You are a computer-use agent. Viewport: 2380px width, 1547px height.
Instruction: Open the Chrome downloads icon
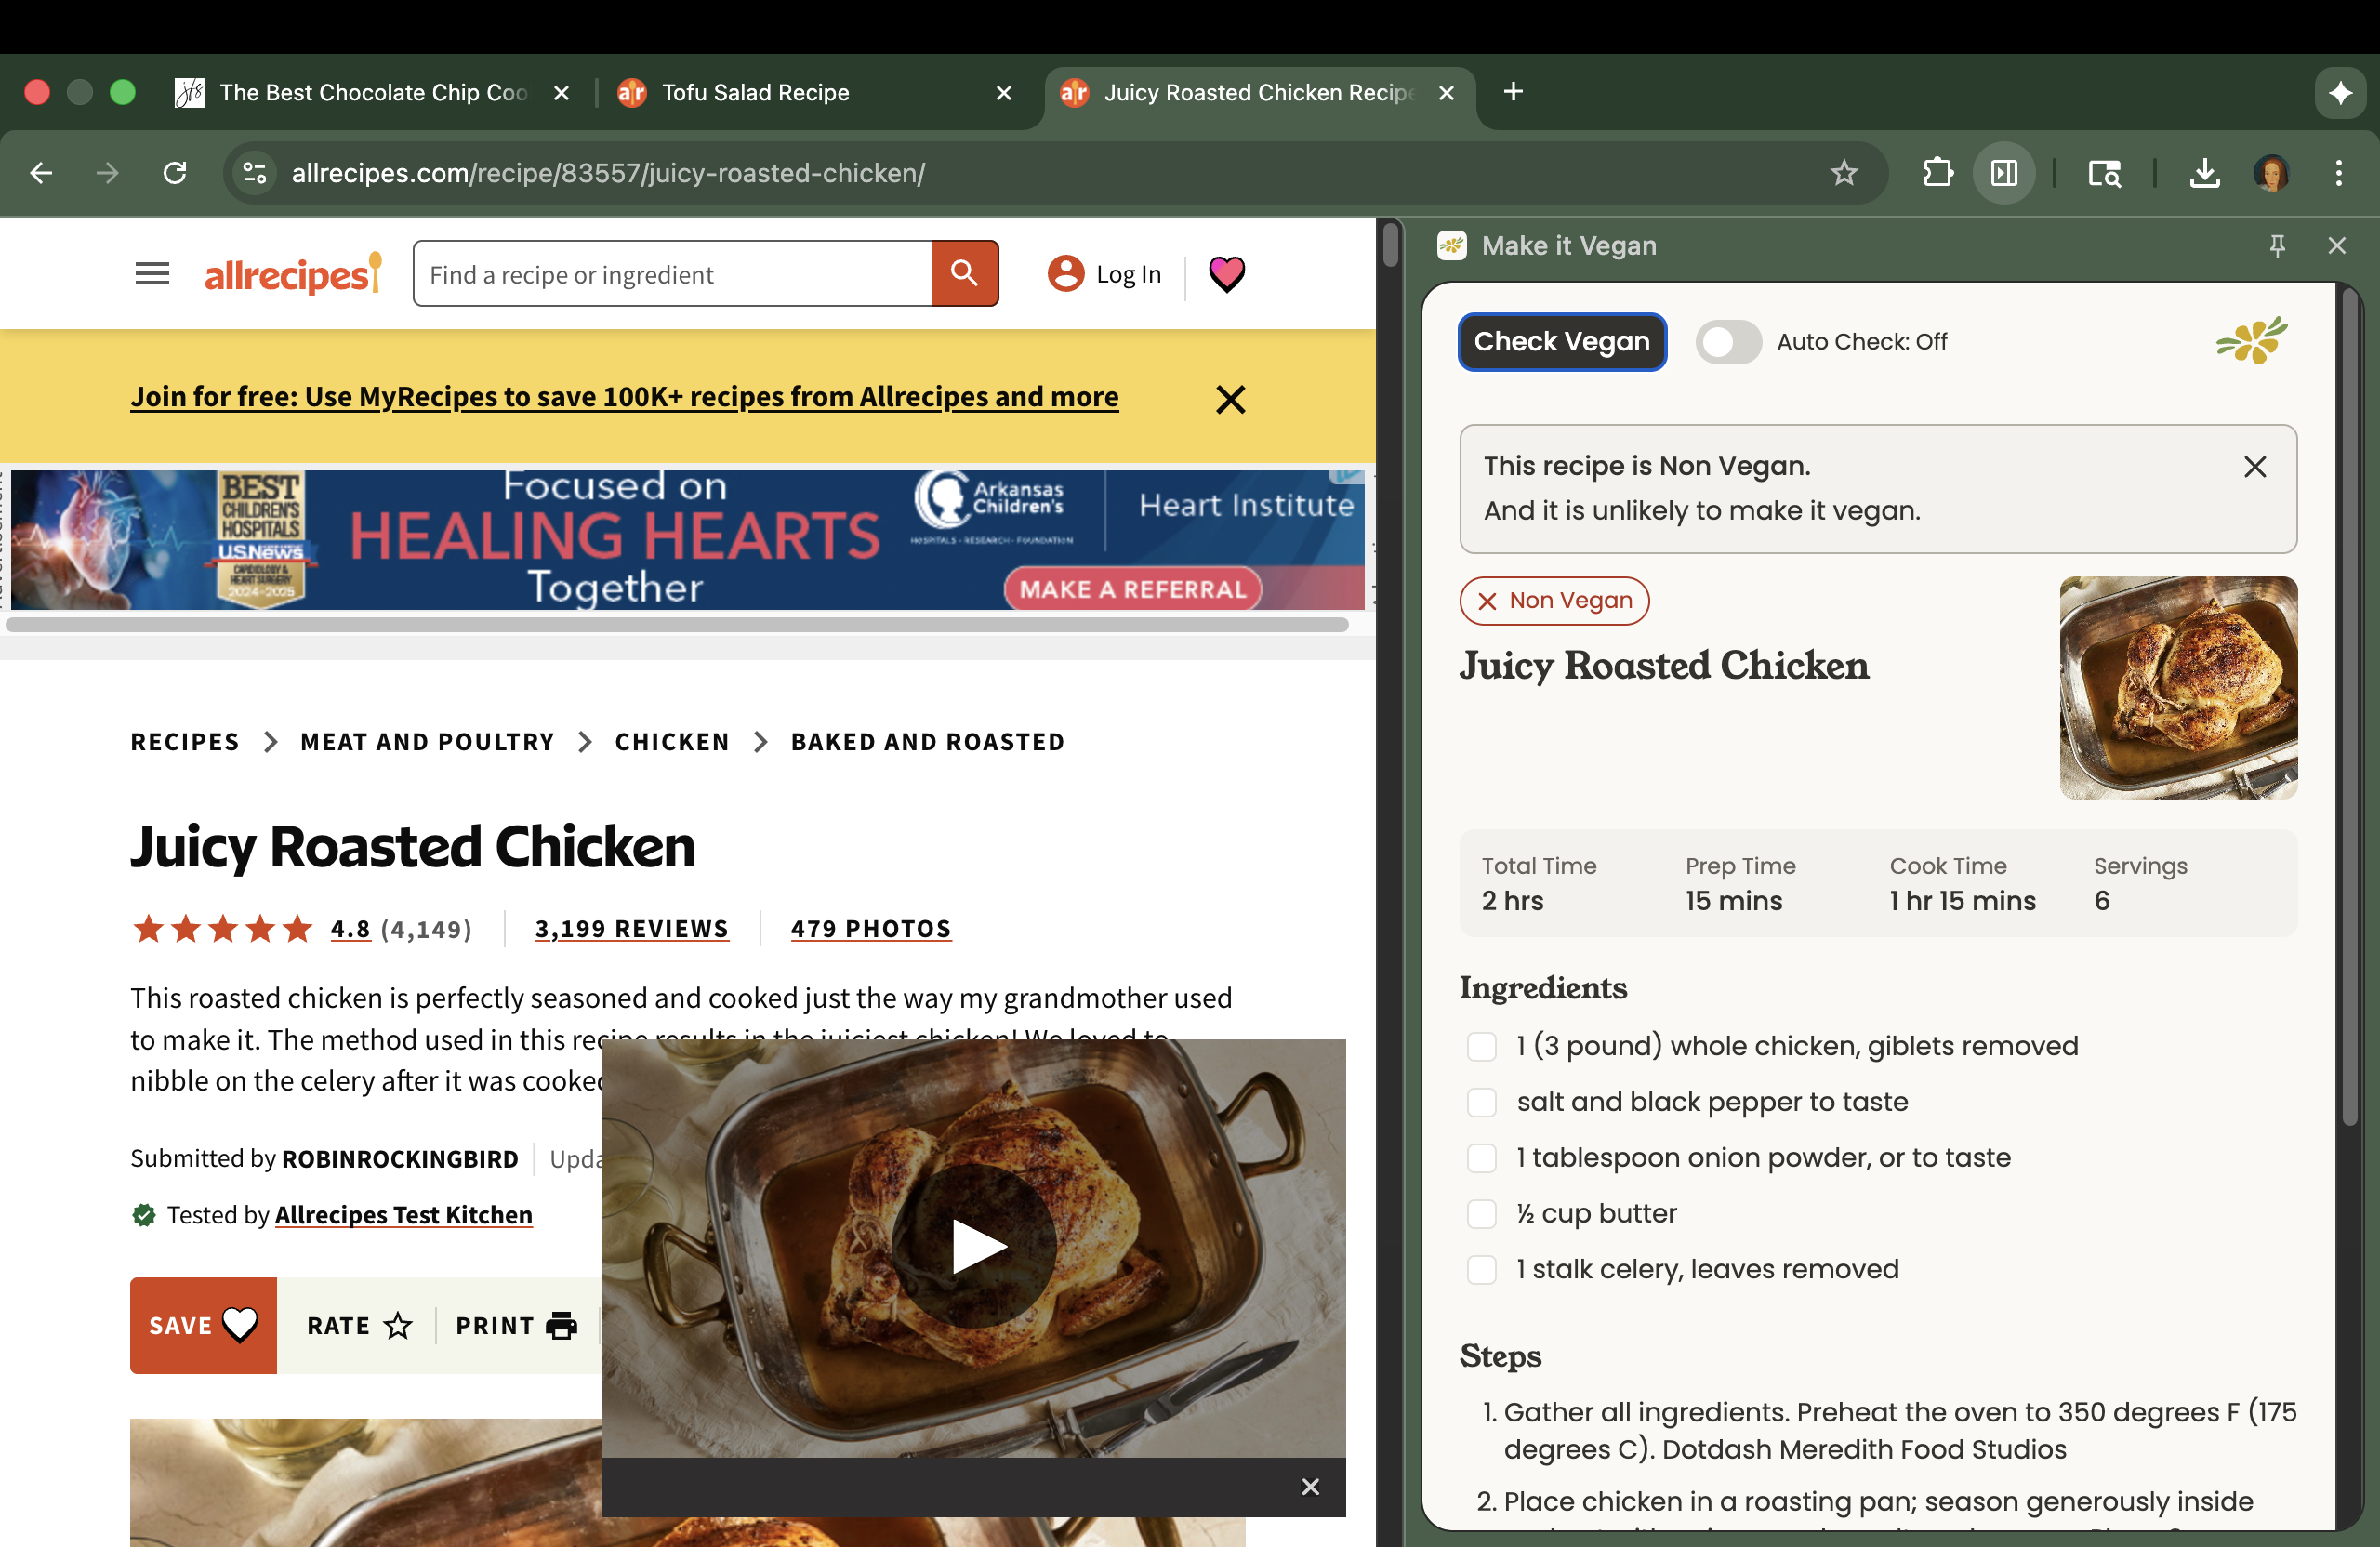[x=2204, y=173]
